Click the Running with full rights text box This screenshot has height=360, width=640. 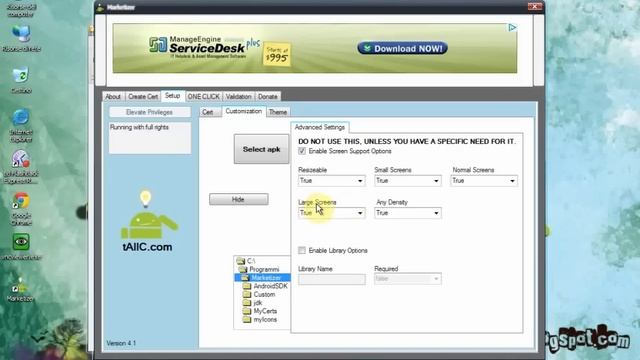pyautogui.click(x=150, y=138)
